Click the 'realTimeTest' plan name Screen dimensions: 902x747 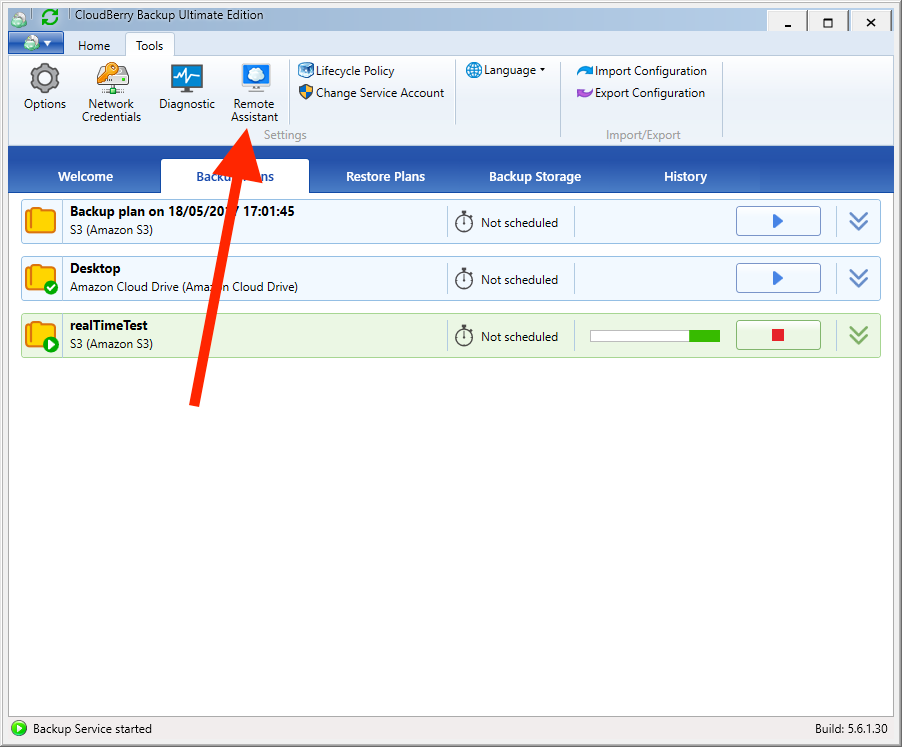coord(109,325)
